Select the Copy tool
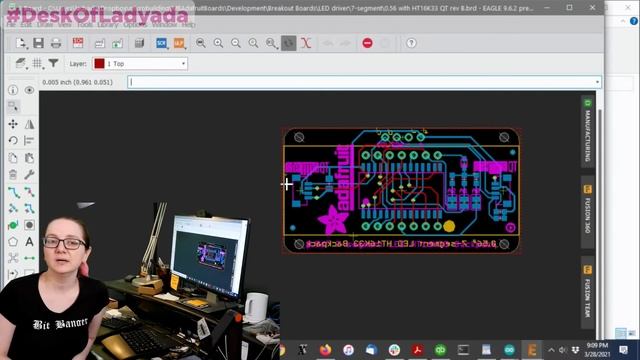The width and height of the screenshot is (640, 360). point(13,158)
